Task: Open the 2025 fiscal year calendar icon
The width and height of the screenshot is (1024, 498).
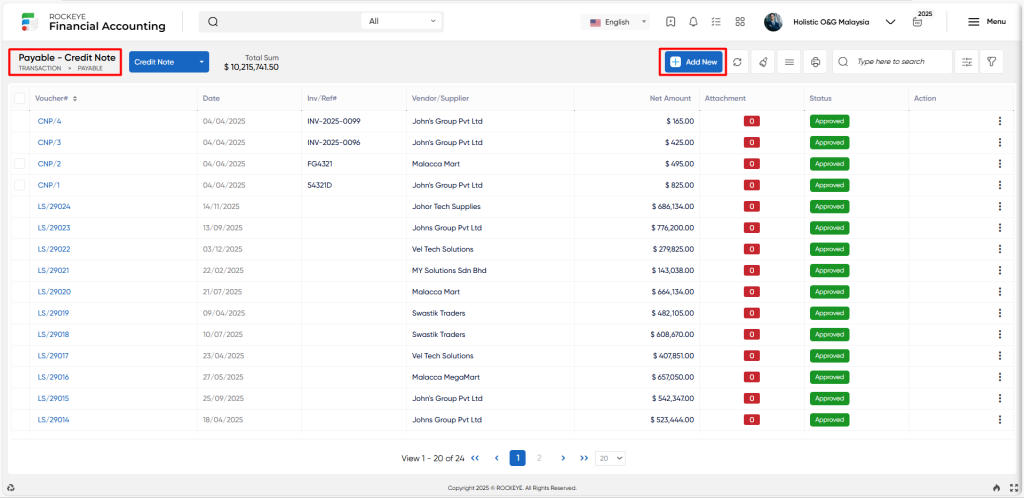Action: click(x=918, y=22)
